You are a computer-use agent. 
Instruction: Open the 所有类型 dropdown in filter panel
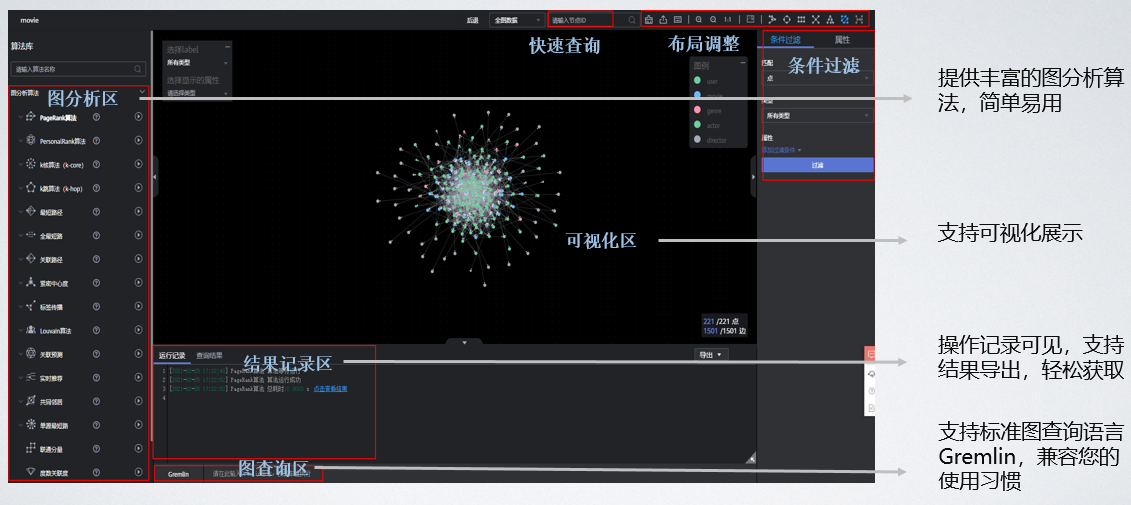click(x=818, y=115)
